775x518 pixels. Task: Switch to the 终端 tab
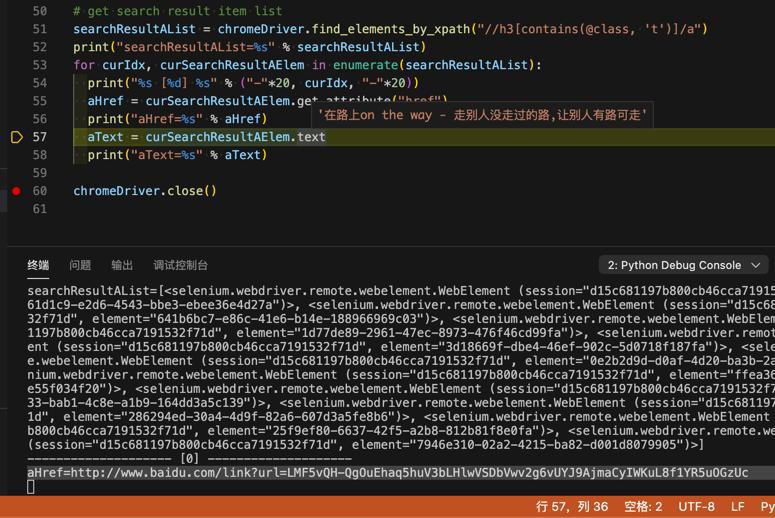(x=38, y=265)
